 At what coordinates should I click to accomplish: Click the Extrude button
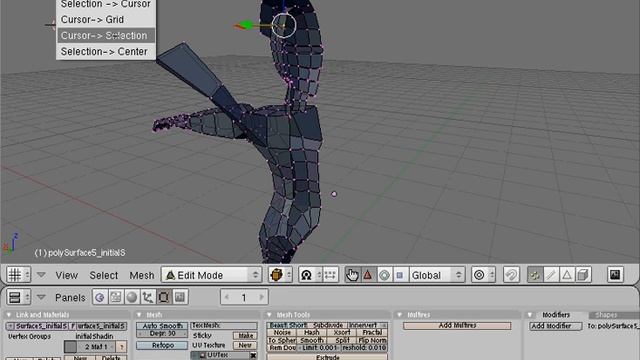click(x=327, y=357)
